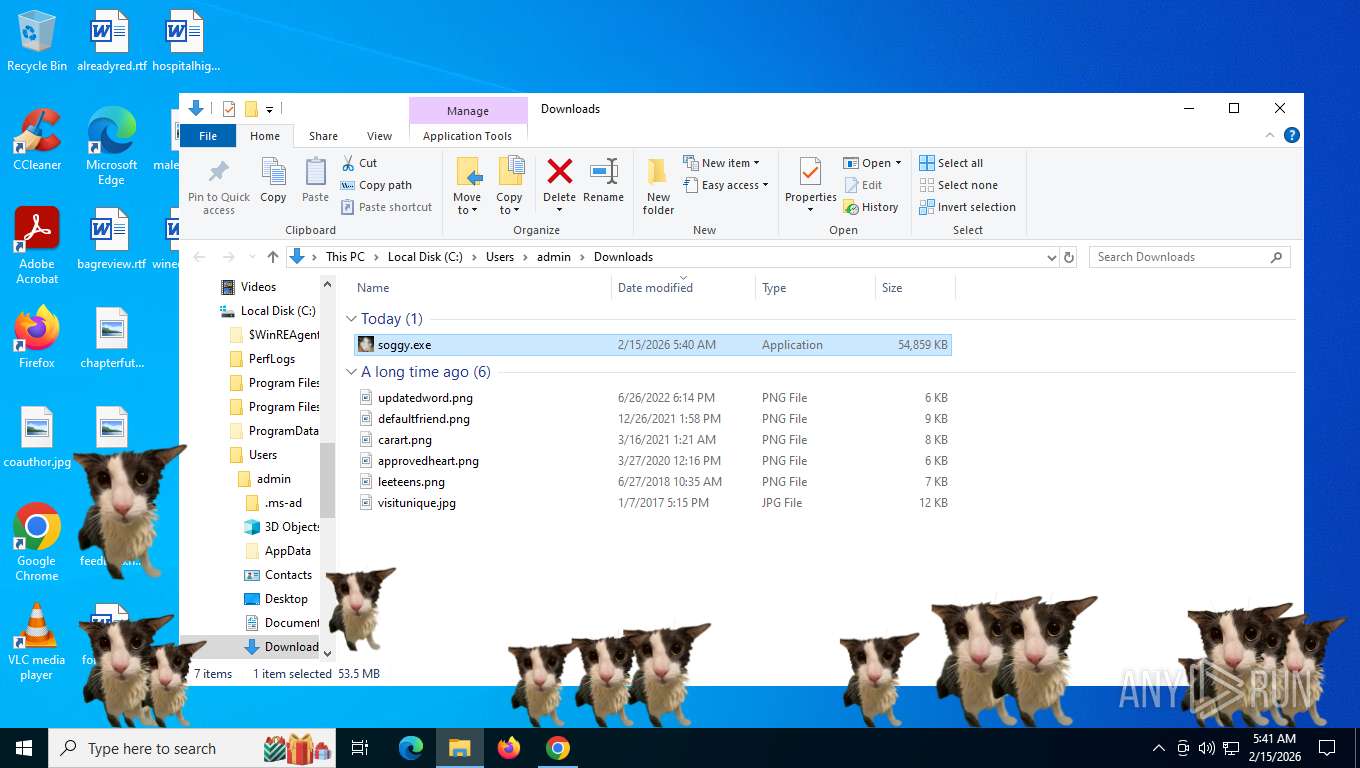This screenshot has height=768, width=1360.
Task: Open Firefox from the taskbar
Action: click(509, 748)
